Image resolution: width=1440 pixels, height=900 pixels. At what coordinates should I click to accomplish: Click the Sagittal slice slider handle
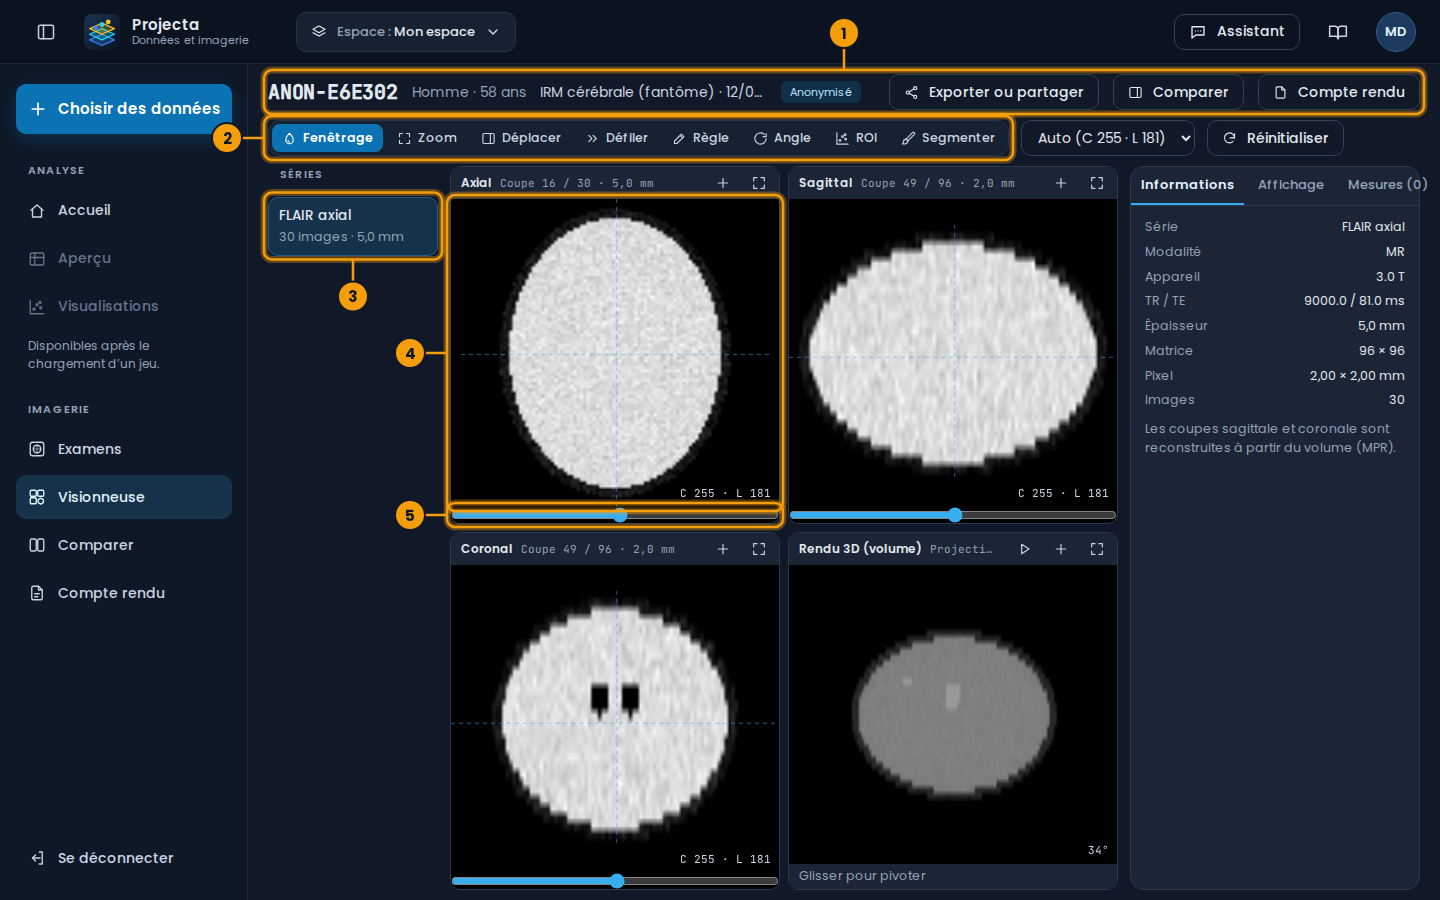[x=955, y=515]
